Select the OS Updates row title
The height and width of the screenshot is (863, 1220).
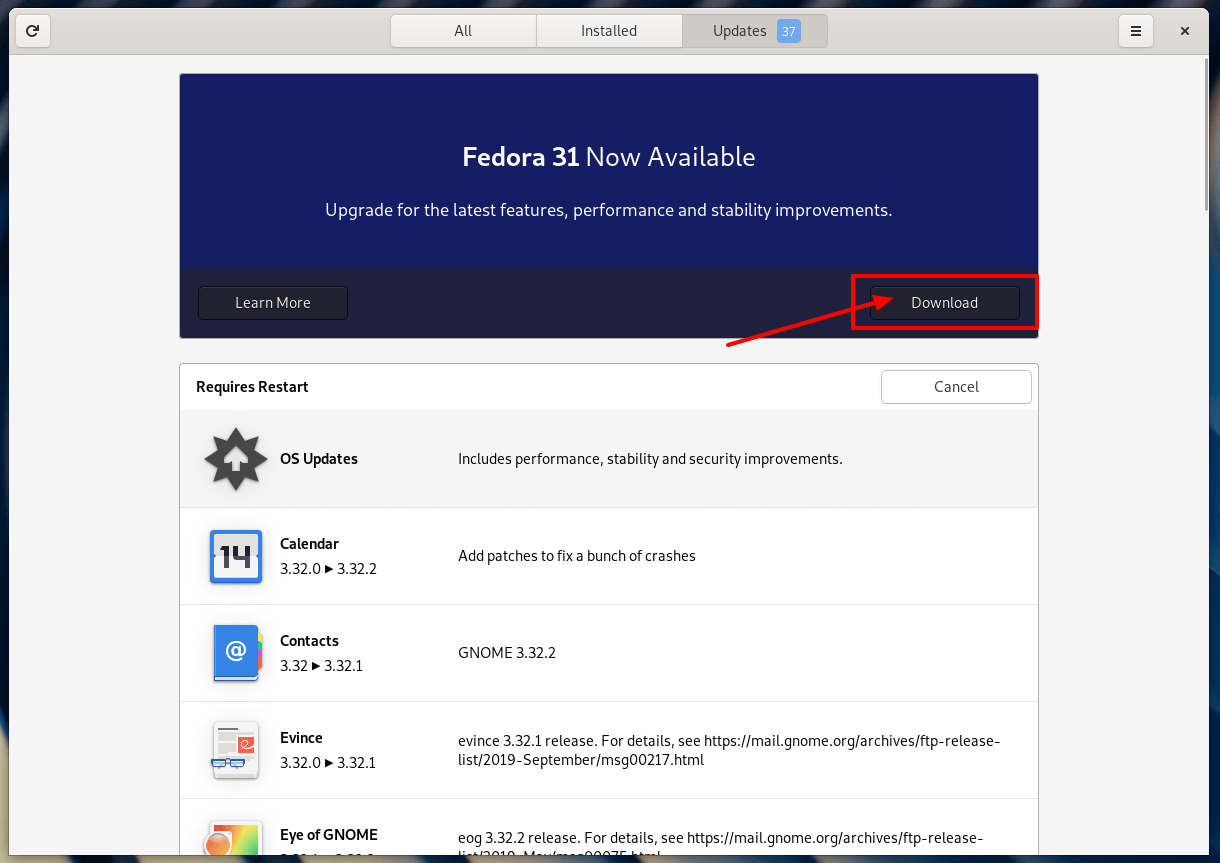pyautogui.click(x=319, y=459)
